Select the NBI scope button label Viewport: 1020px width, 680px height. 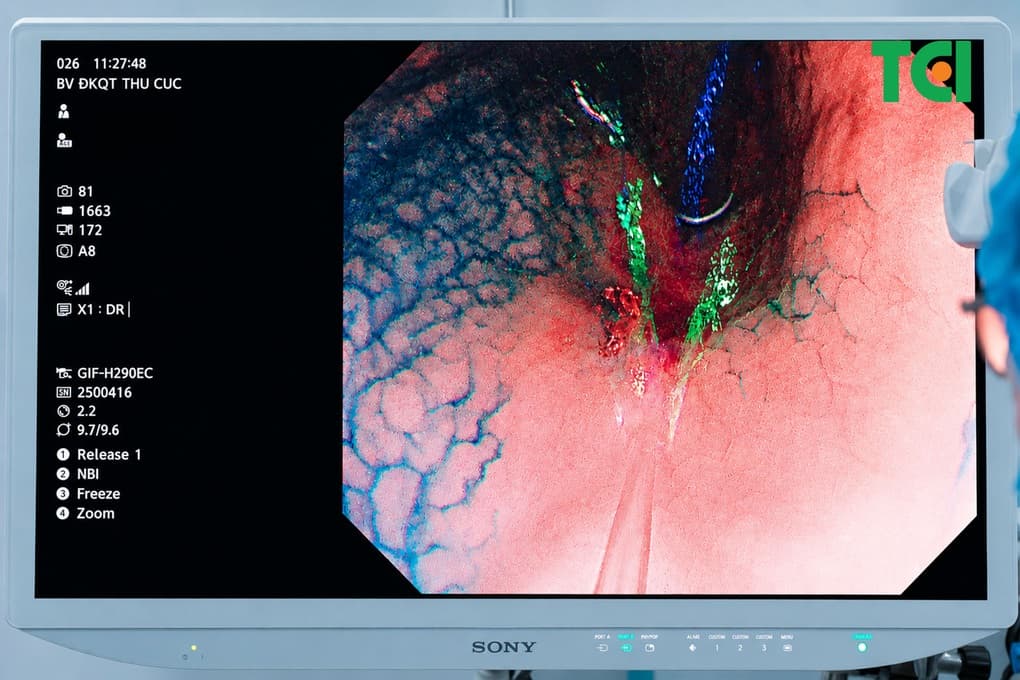coord(88,474)
